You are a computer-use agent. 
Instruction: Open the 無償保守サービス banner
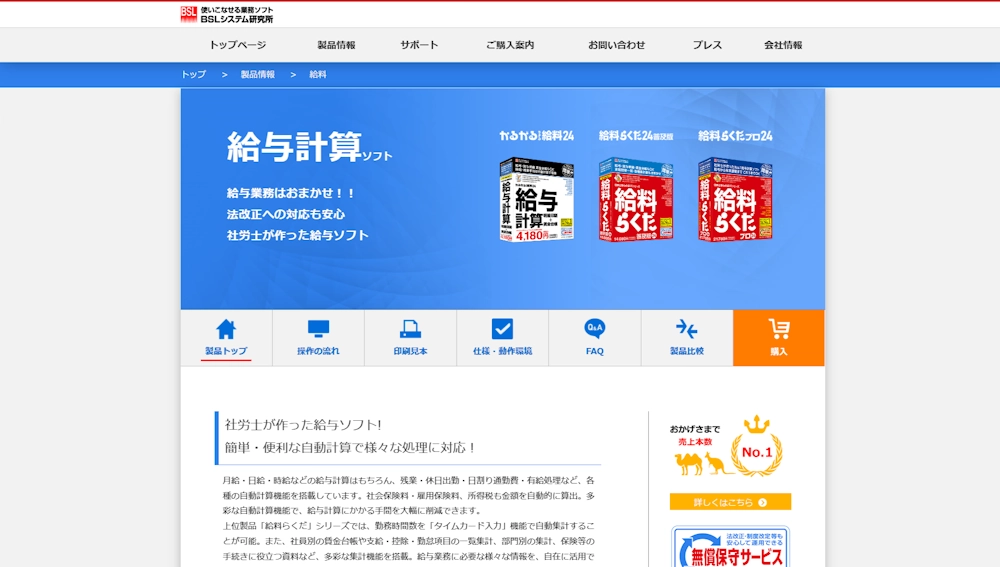(x=730, y=548)
